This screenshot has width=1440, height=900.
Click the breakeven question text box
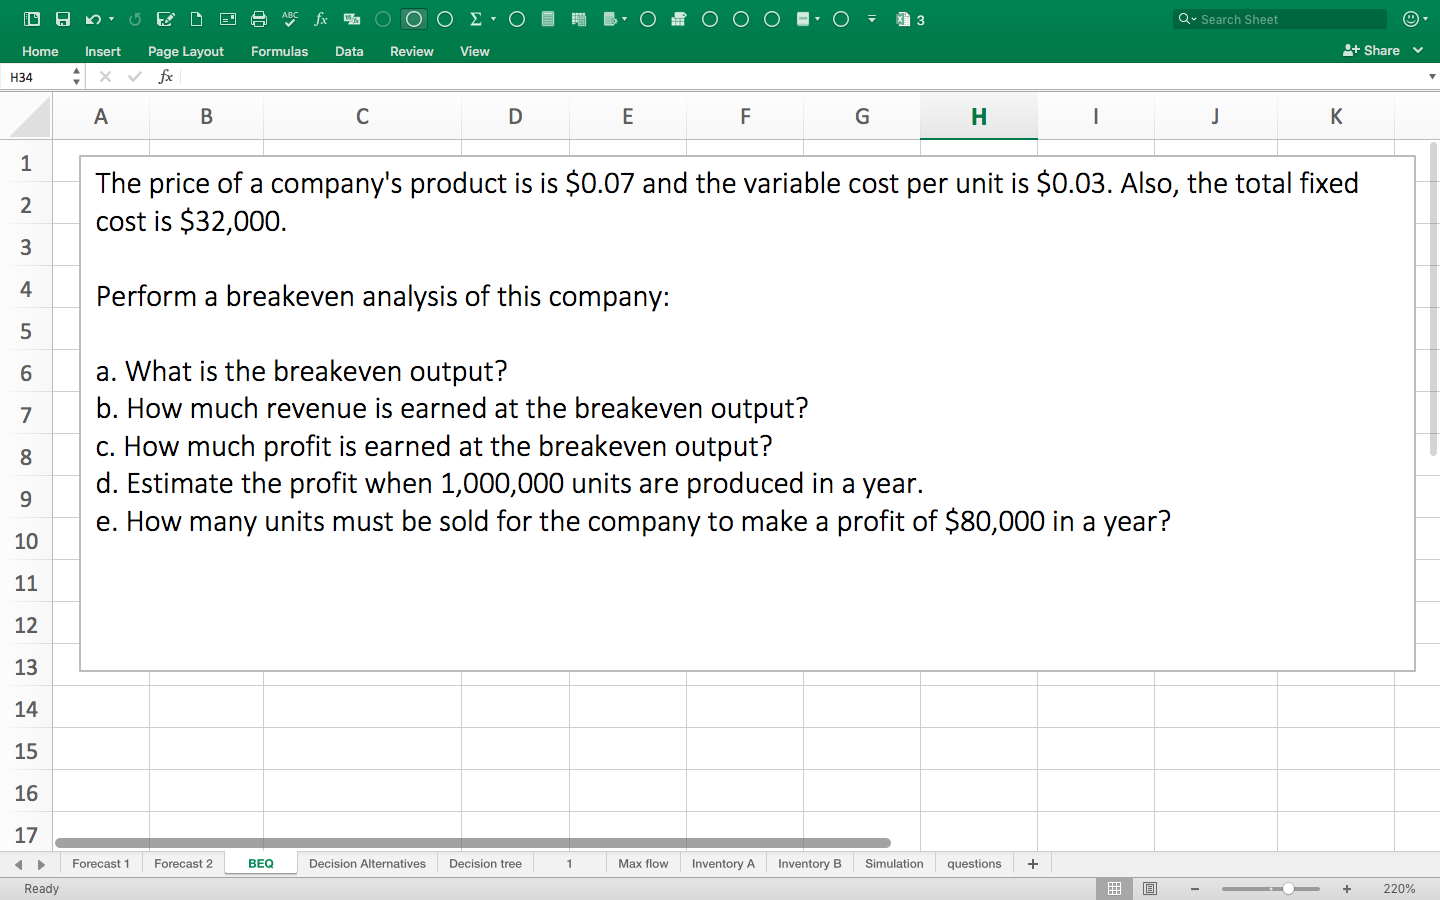pos(747,413)
